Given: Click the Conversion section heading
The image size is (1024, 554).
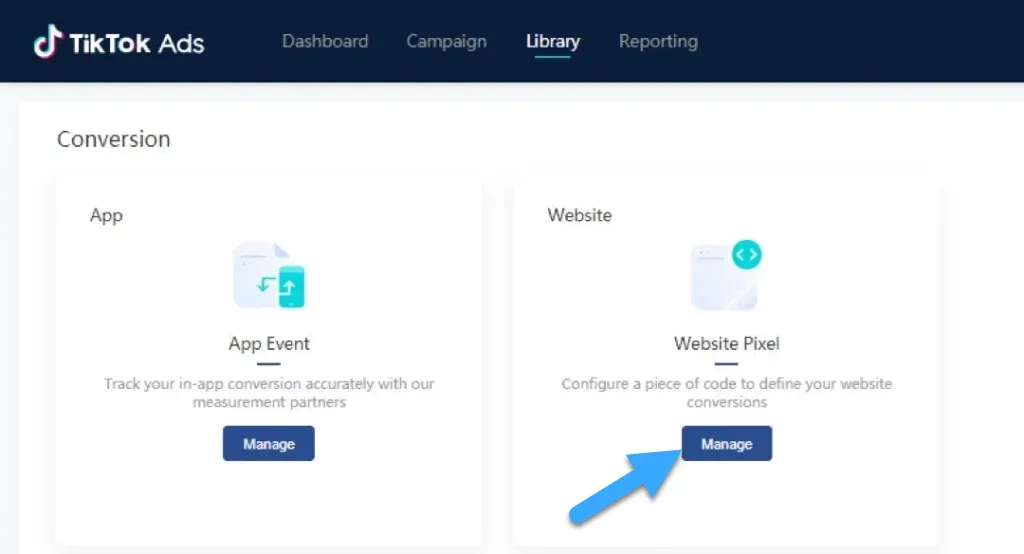Looking at the screenshot, I should click(113, 139).
